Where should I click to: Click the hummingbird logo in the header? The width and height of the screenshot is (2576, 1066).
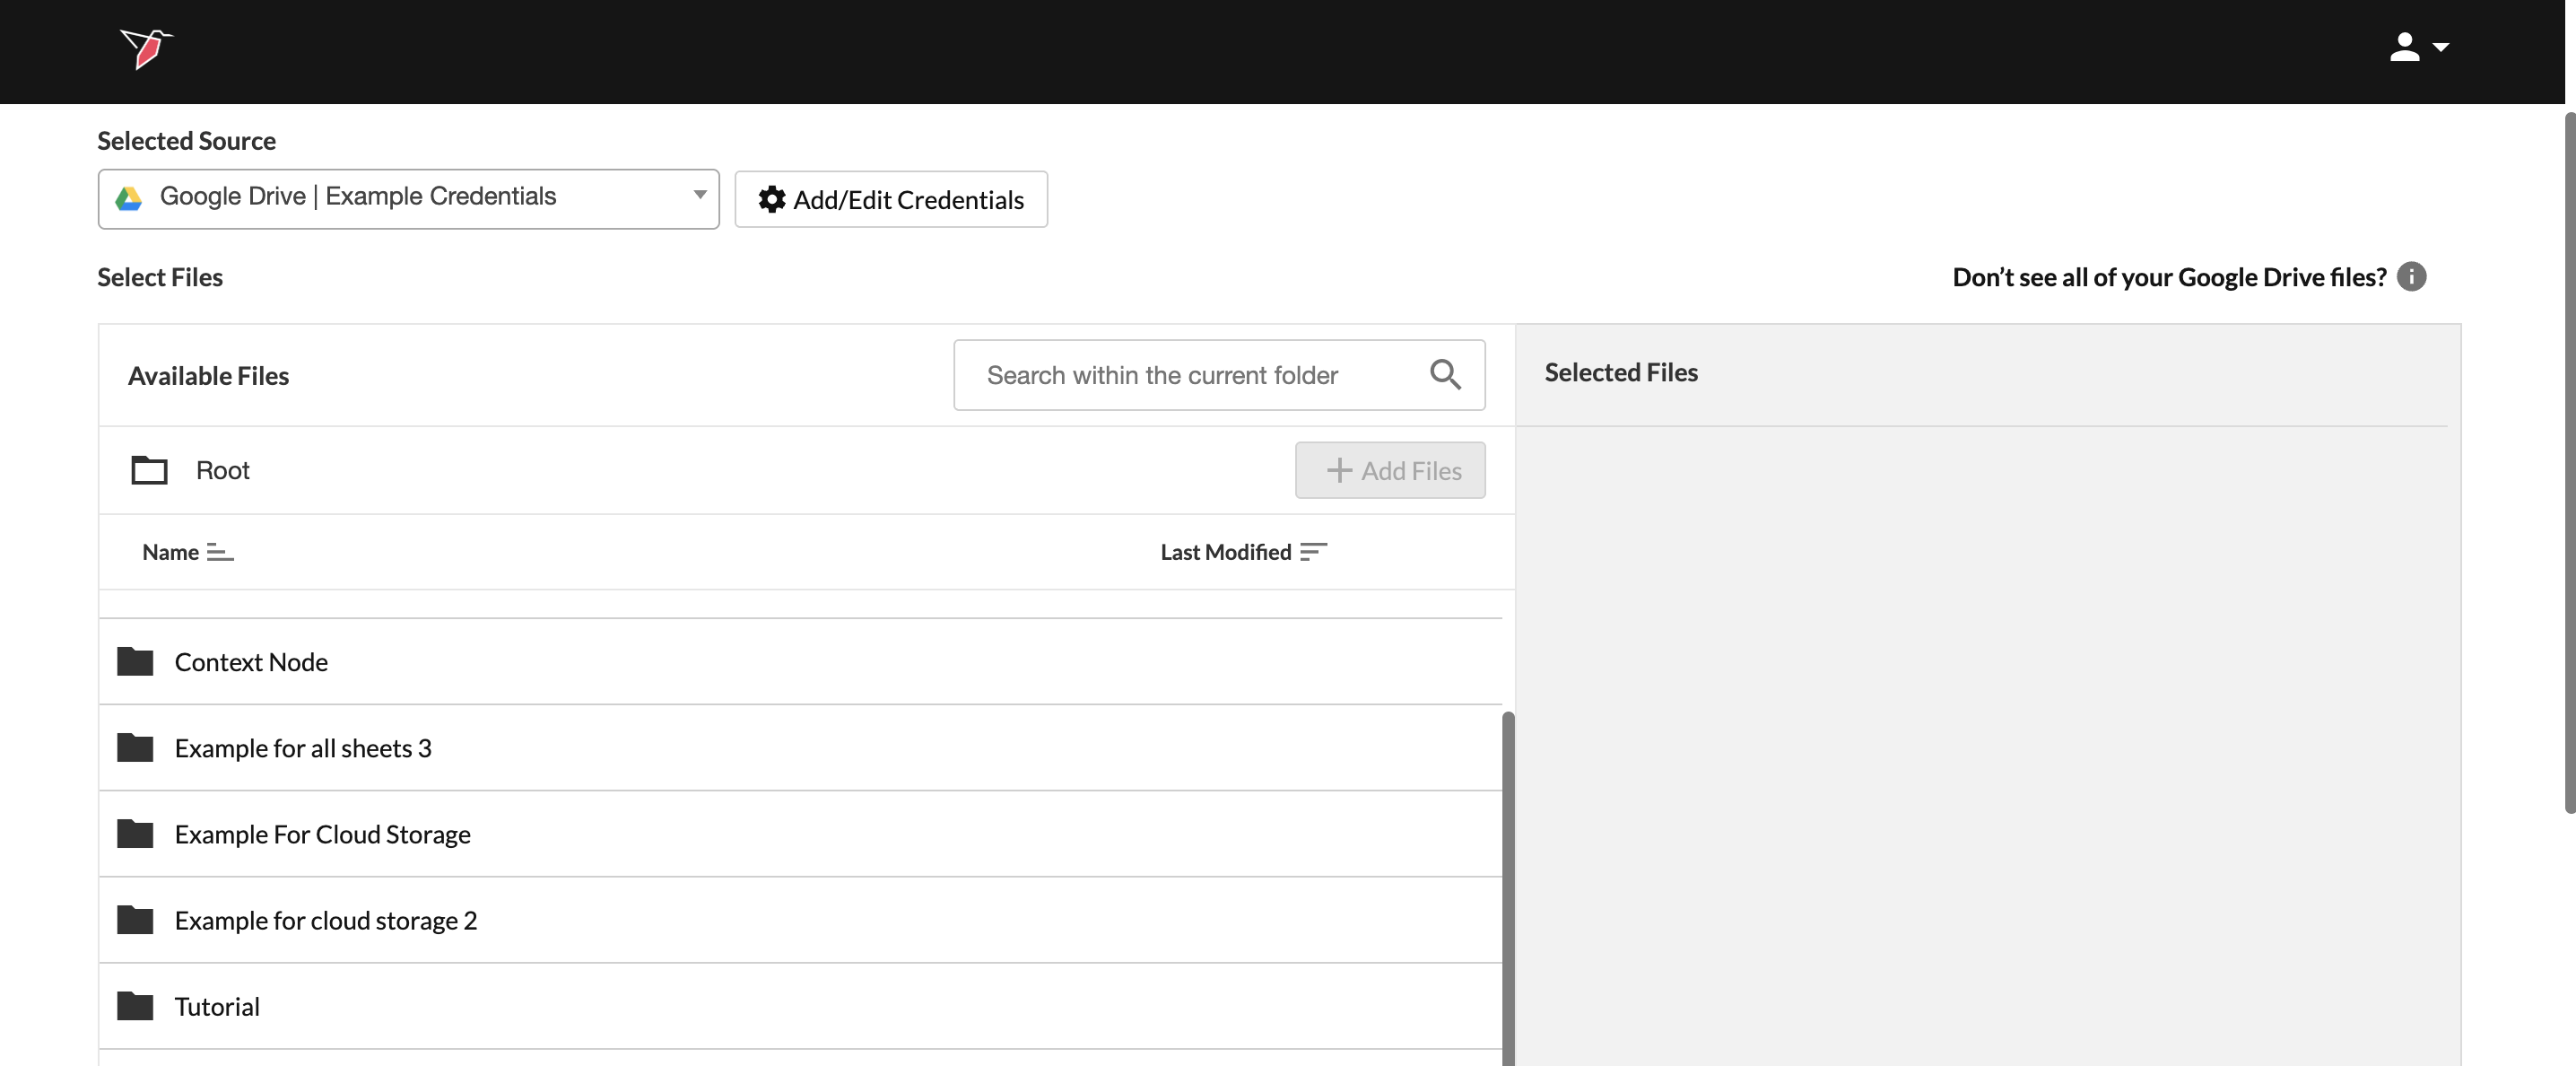pyautogui.click(x=146, y=48)
